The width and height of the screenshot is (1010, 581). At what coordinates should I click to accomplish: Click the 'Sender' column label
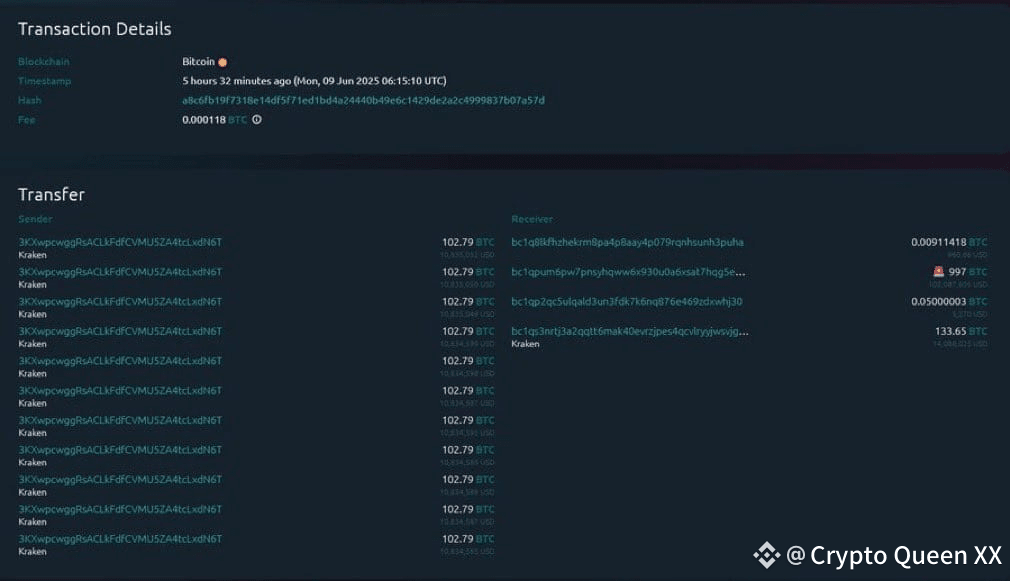pos(35,219)
